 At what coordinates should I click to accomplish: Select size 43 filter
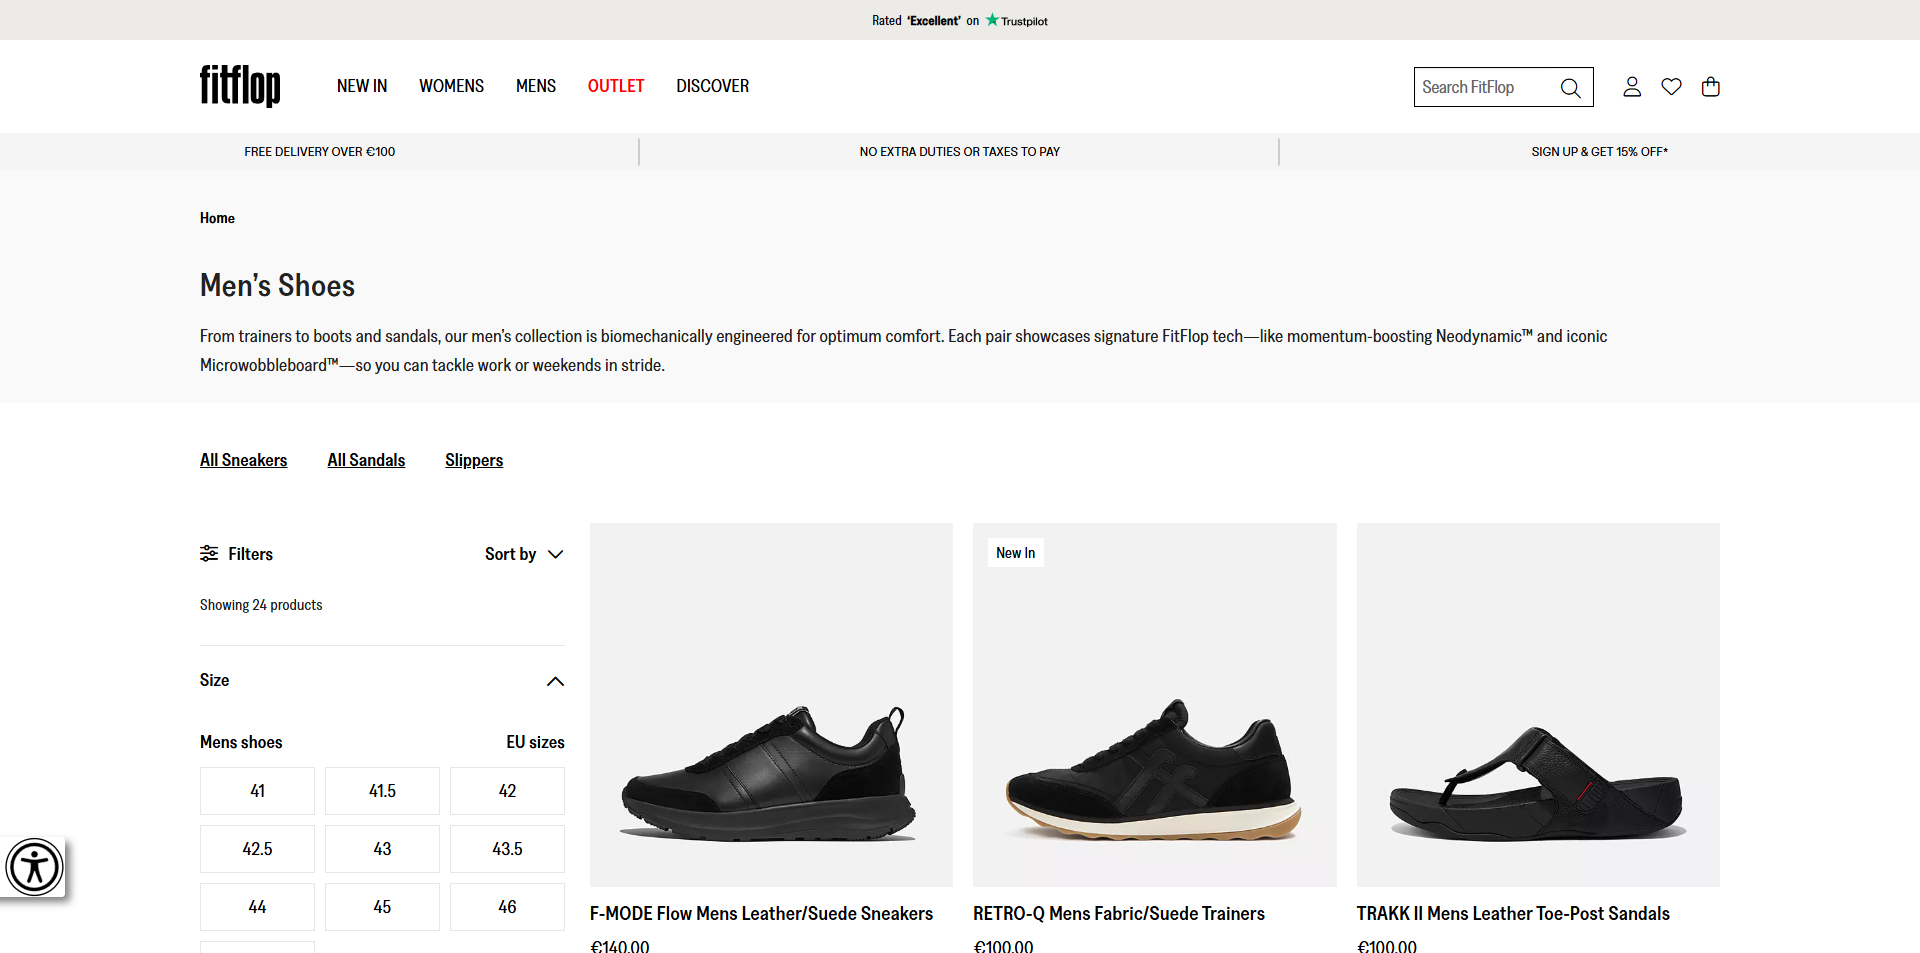382,849
